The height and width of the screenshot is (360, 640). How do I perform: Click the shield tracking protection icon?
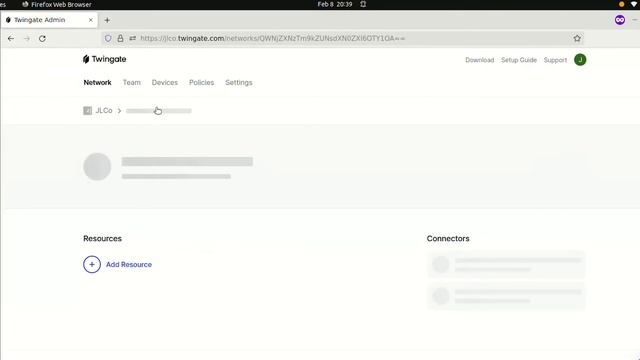(x=108, y=38)
